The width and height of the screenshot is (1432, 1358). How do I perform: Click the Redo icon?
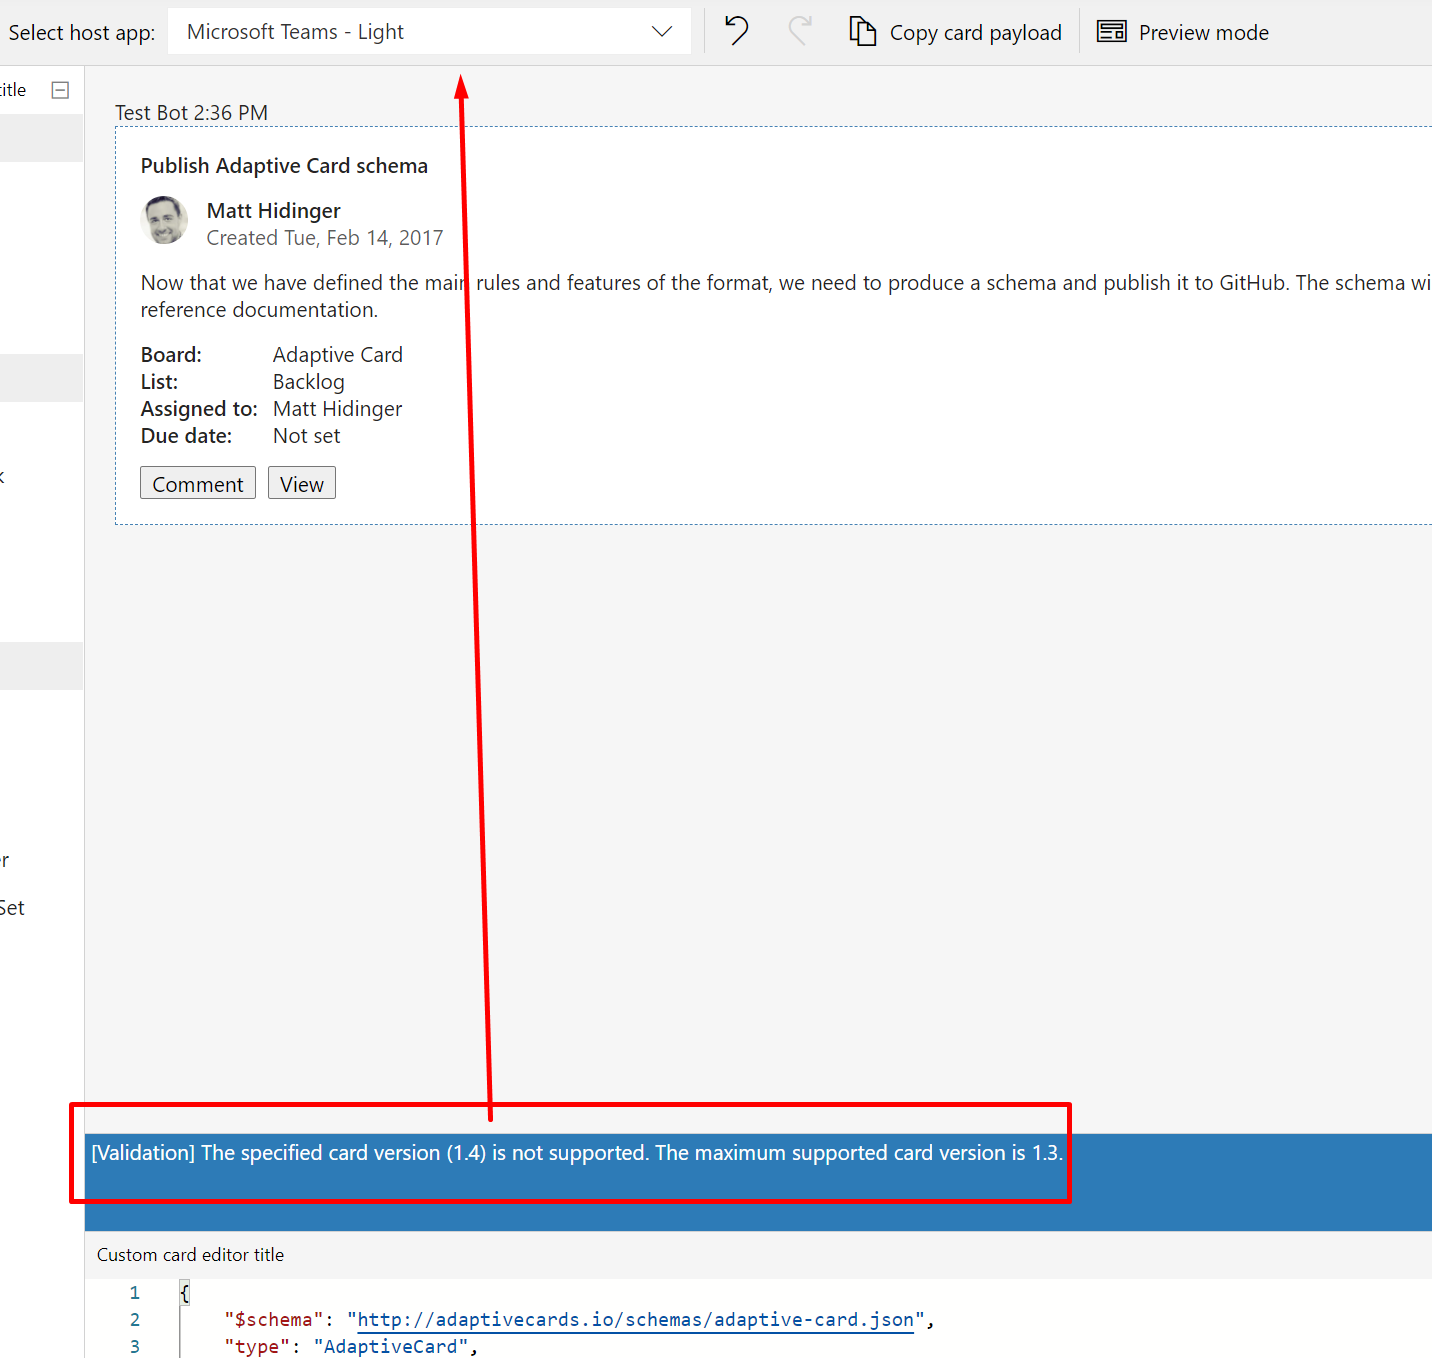799,31
